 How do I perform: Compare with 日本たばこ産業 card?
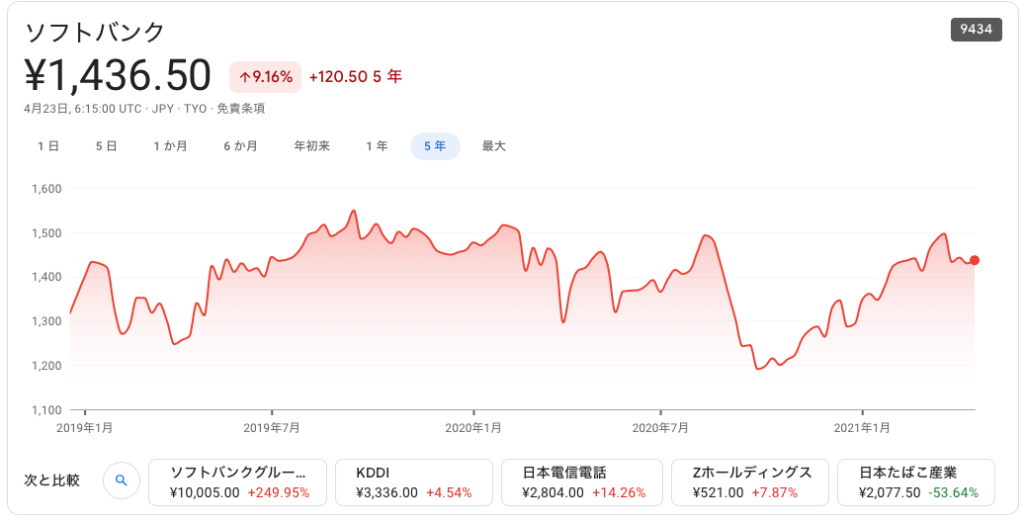point(916,483)
